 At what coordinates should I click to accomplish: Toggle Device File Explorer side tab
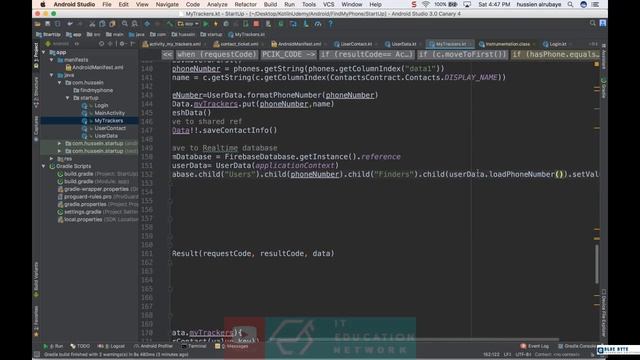click(604, 313)
